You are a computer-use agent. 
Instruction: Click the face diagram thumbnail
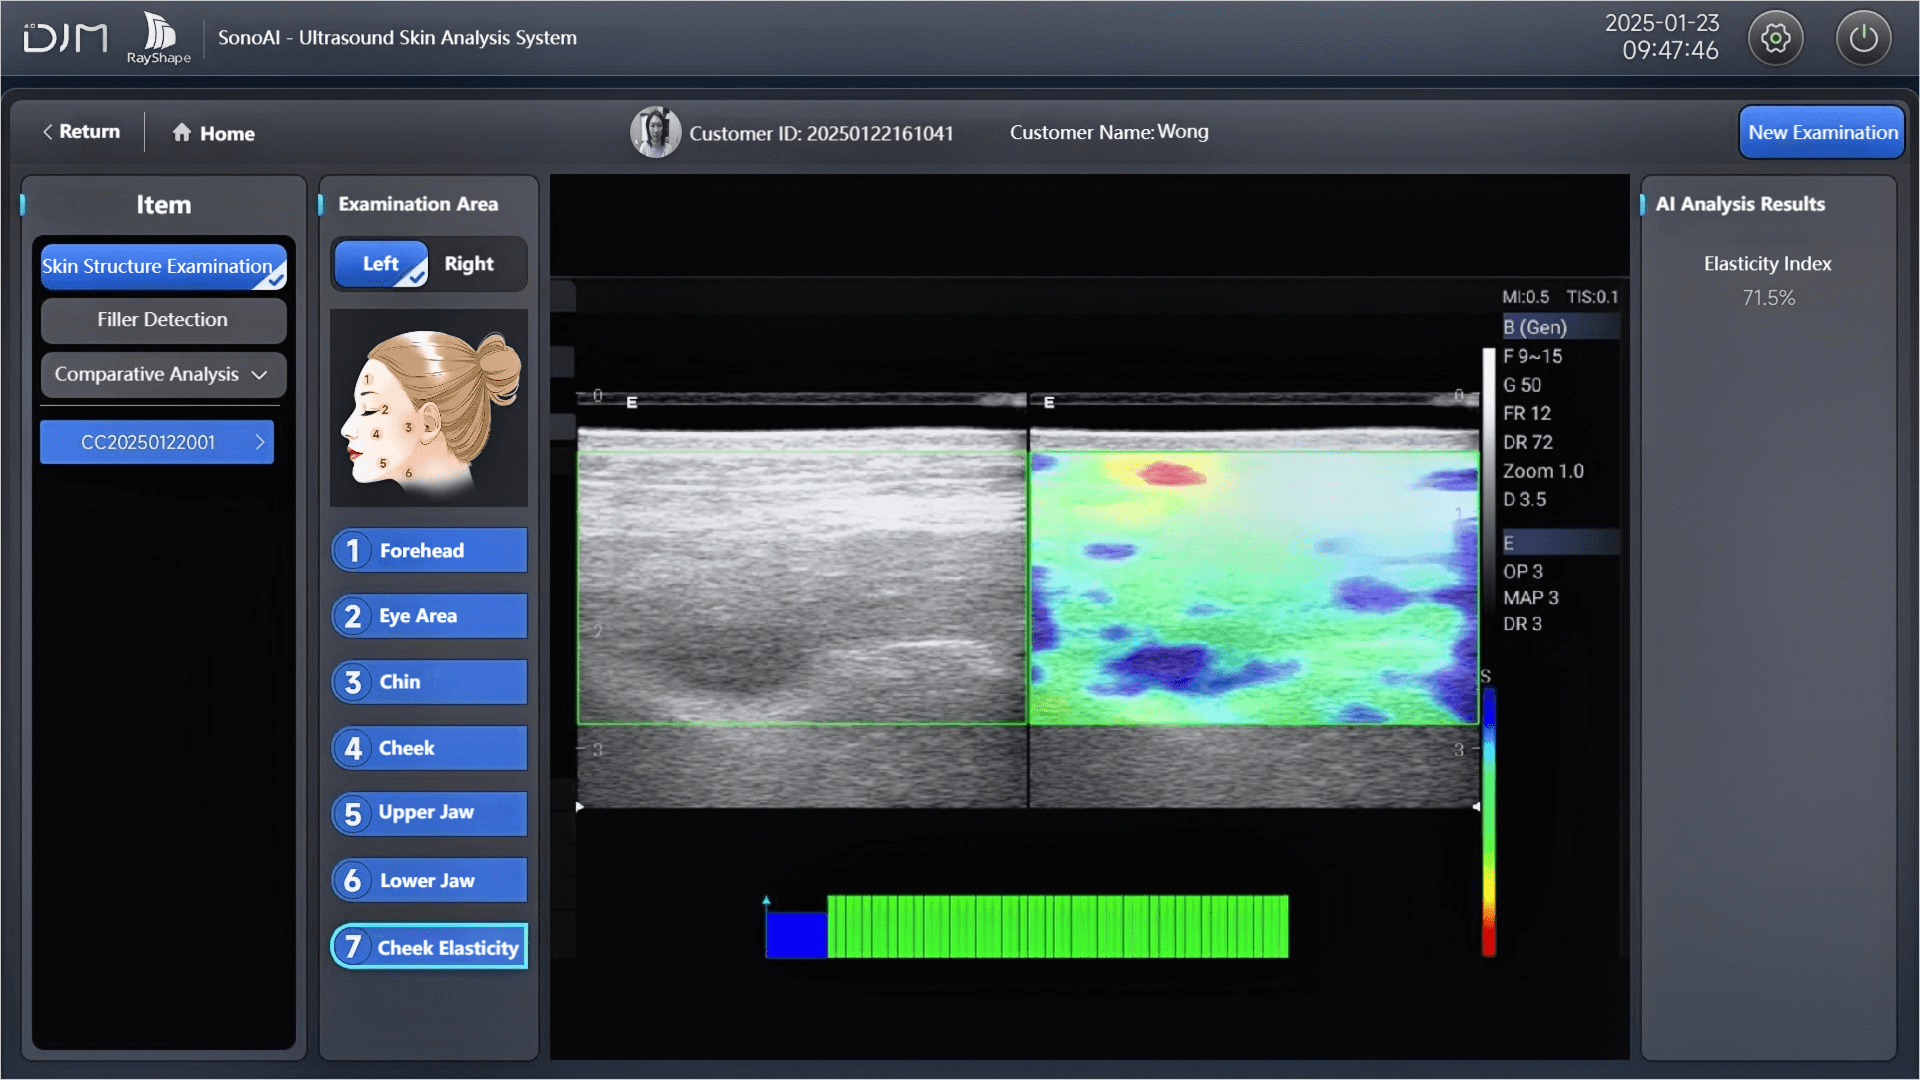tap(429, 408)
